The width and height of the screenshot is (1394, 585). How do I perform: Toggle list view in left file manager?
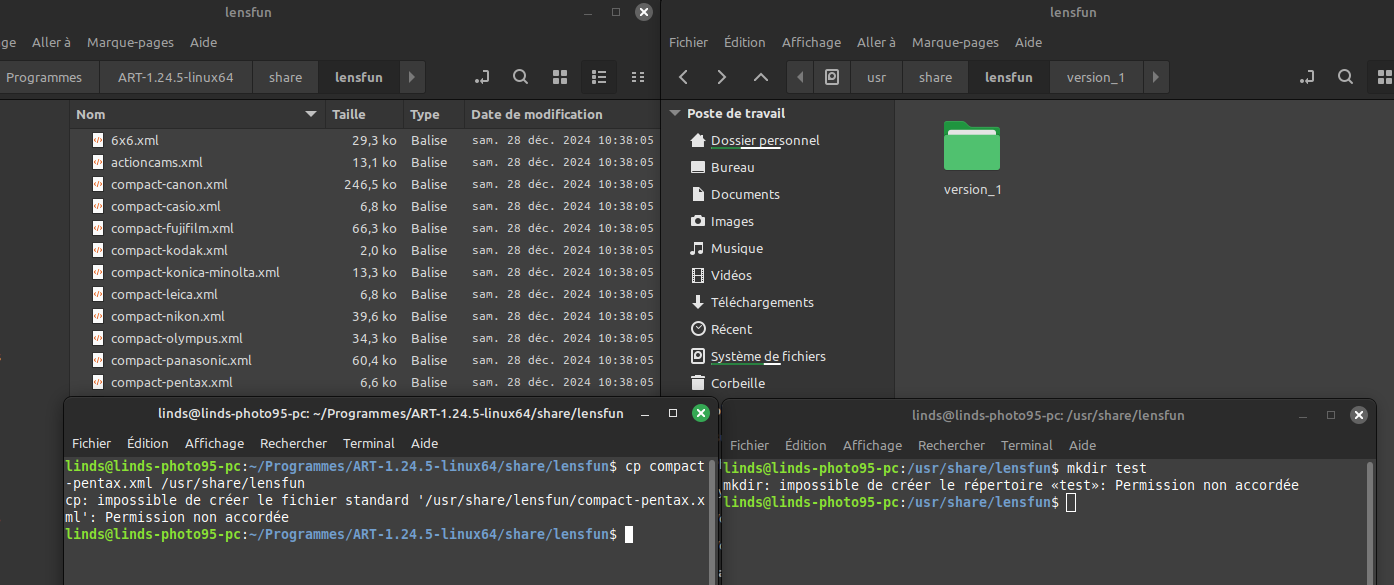click(x=599, y=77)
